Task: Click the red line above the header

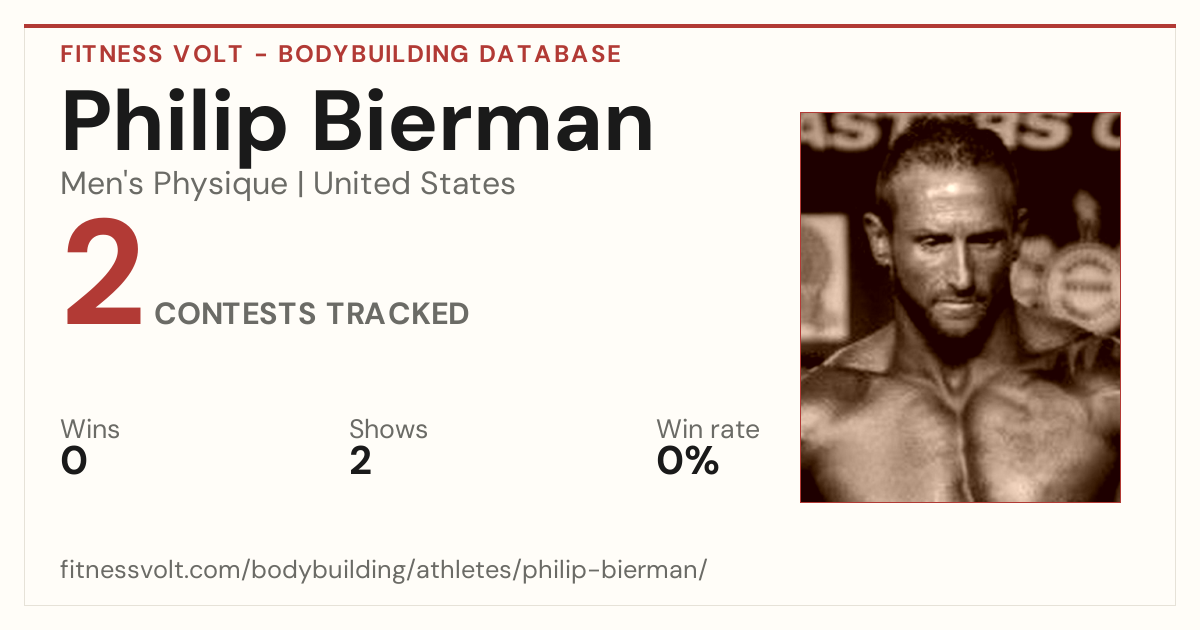Action: 600,26
